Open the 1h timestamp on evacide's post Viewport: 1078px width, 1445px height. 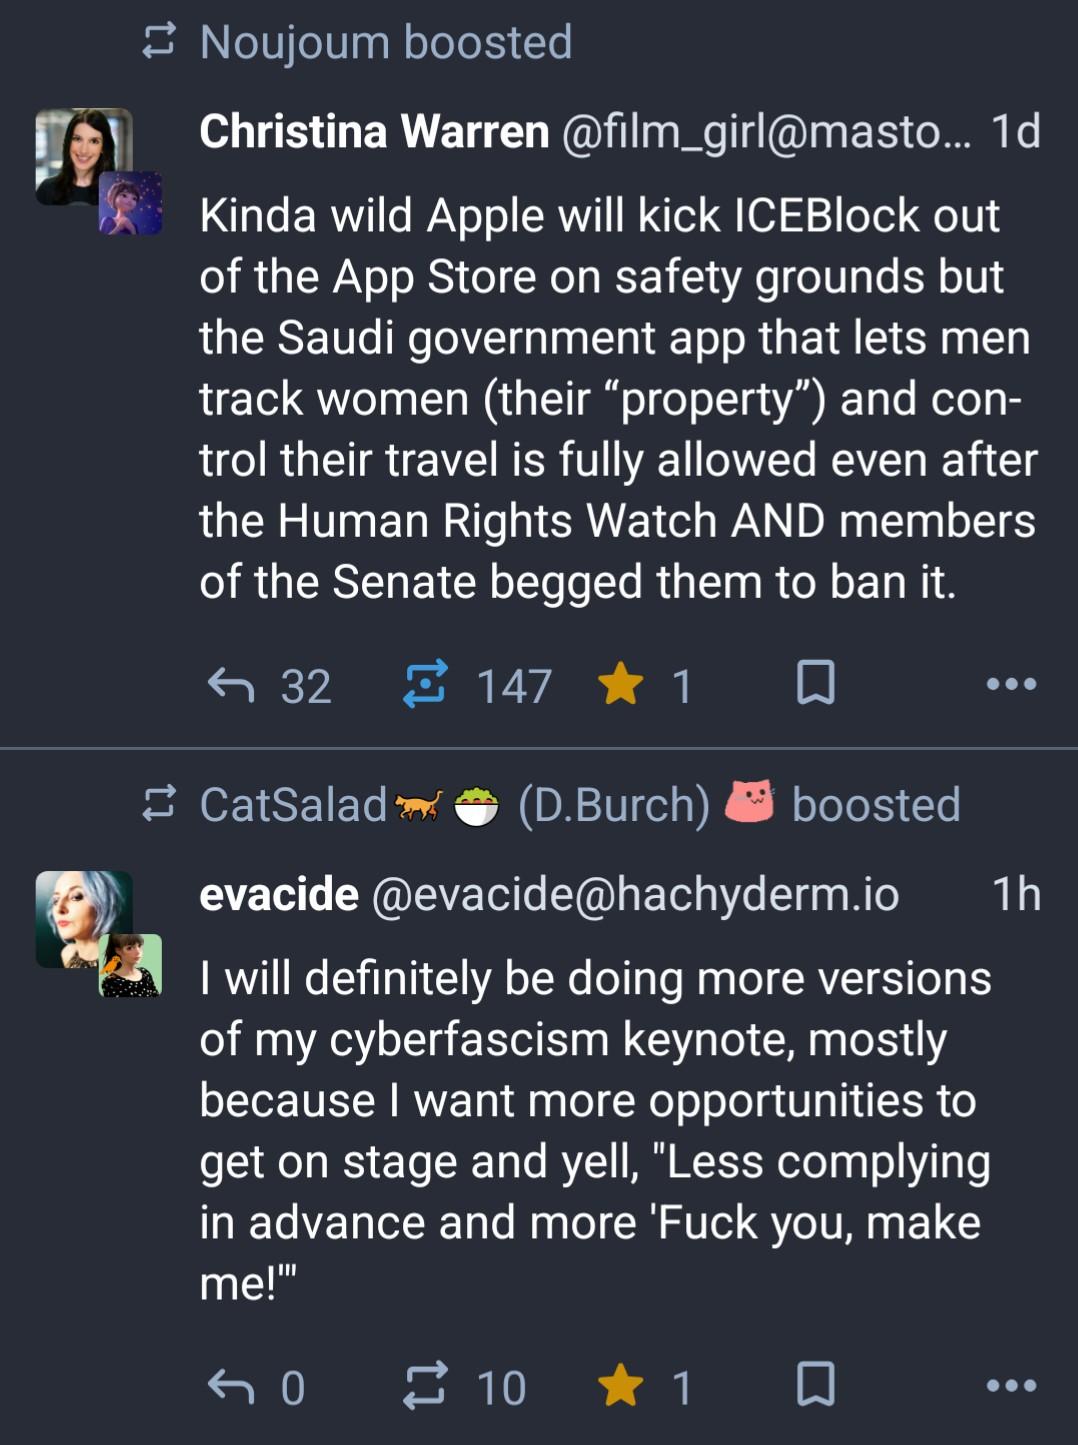tap(1015, 895)
